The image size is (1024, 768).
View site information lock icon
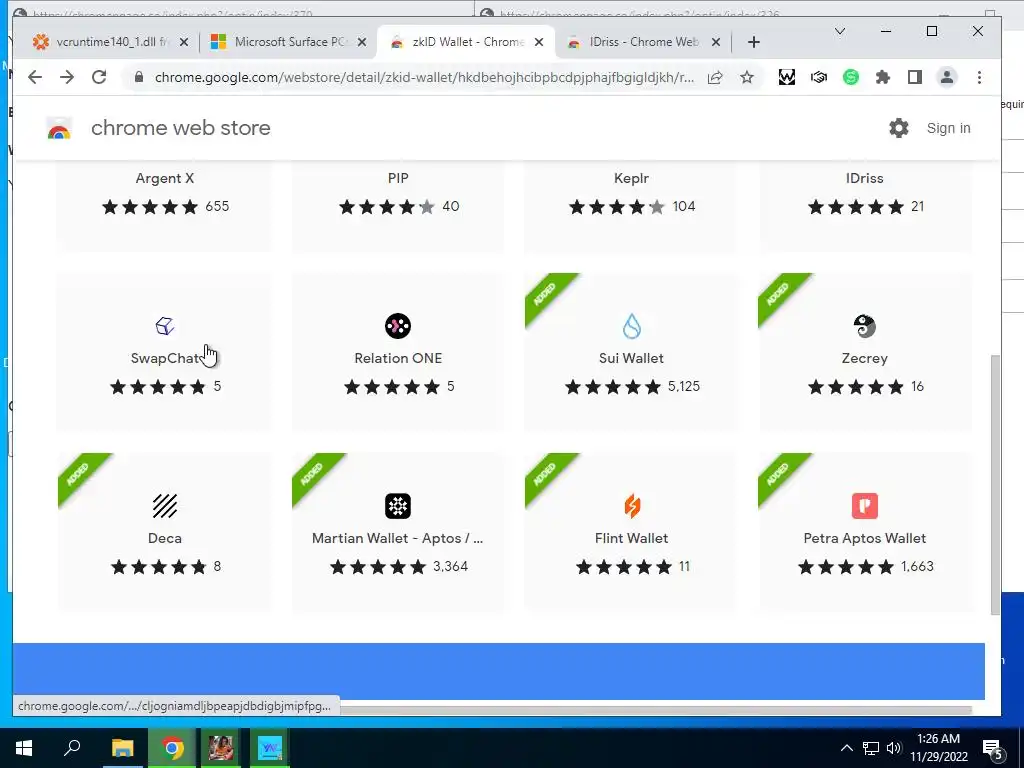pyautogui.click(x=138, y=78)
